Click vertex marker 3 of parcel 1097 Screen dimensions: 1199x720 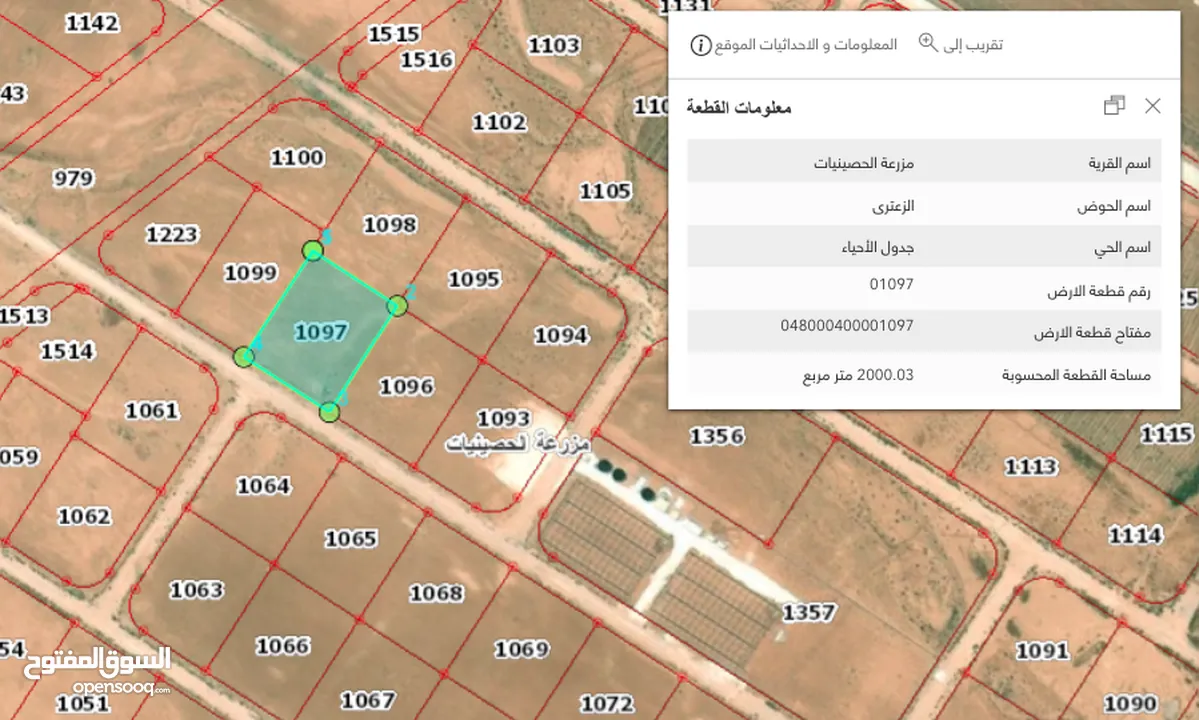[329, 413]
